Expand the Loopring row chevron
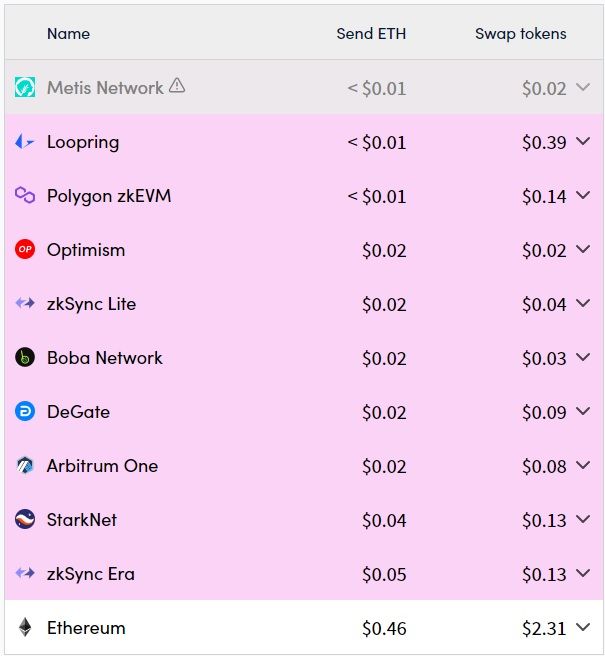 click(584, 142)
